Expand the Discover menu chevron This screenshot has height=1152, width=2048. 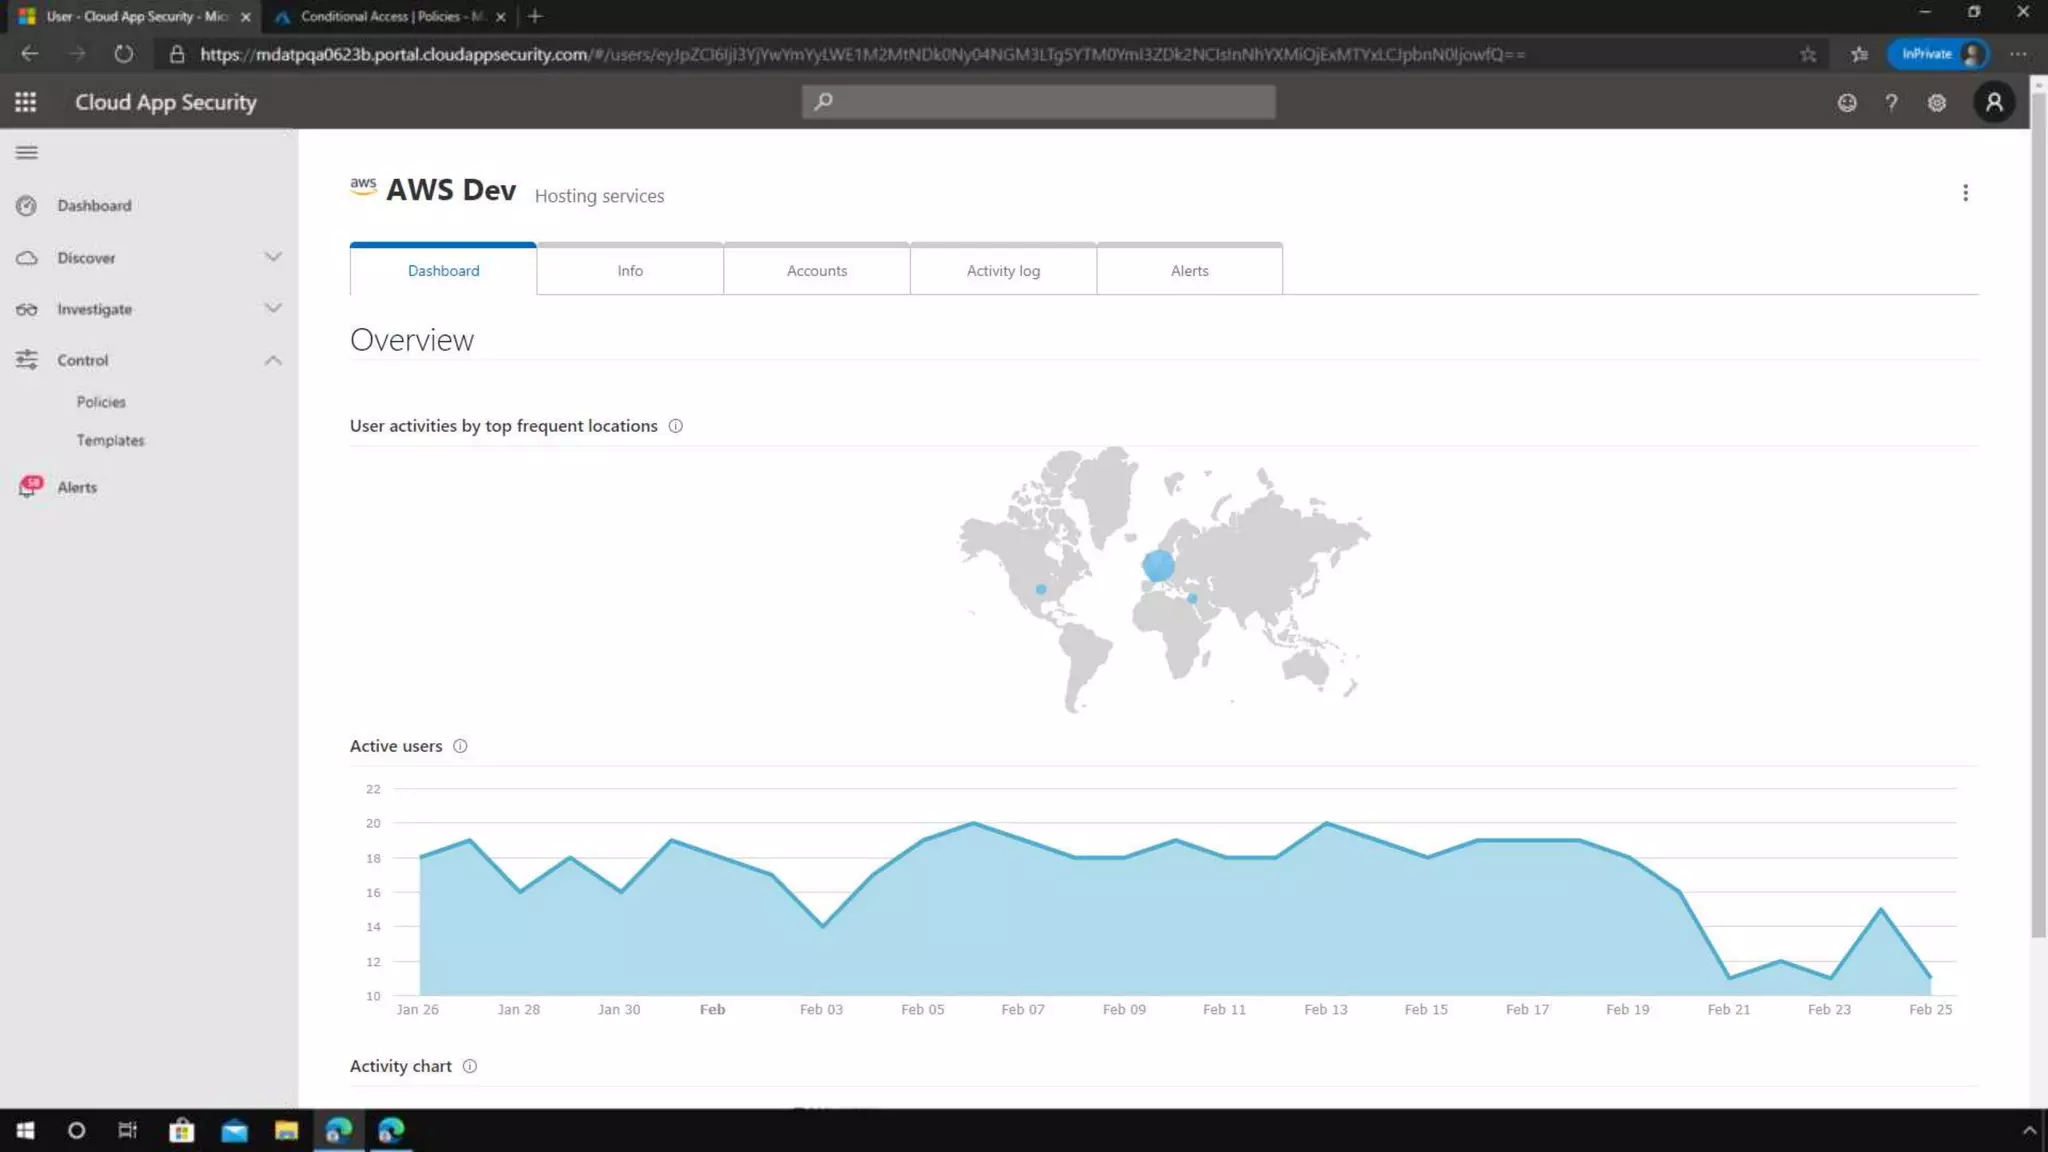pyautogui.click(x=273, y=257)
